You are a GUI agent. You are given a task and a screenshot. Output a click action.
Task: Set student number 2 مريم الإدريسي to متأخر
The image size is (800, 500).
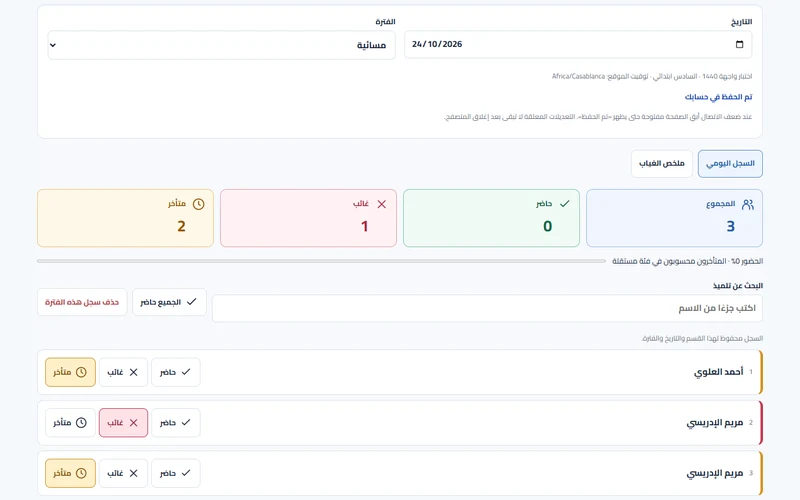70,422
